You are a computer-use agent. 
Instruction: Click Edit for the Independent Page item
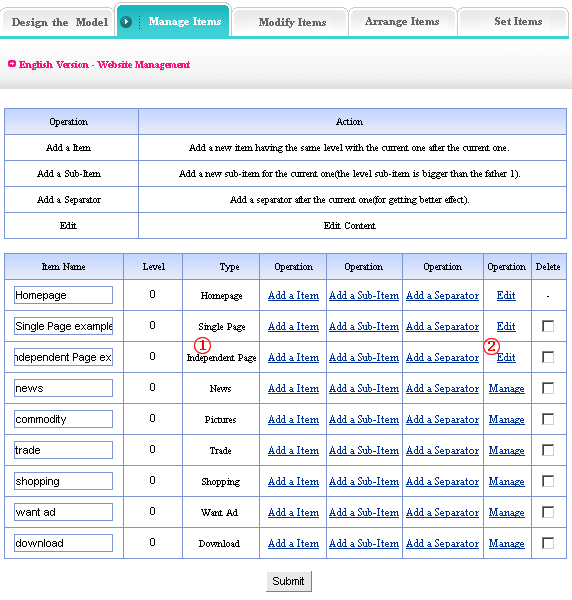click(x=506, y=357)
